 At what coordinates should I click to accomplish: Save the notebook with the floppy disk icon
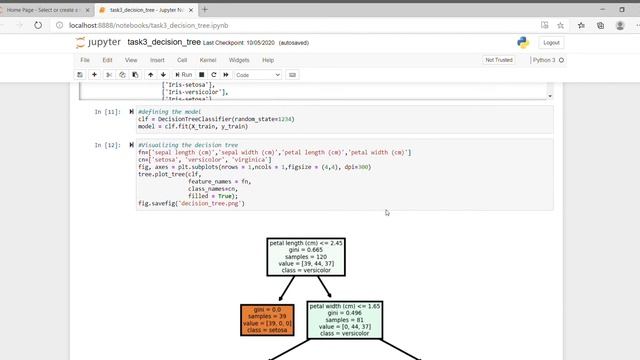point(80,75)
